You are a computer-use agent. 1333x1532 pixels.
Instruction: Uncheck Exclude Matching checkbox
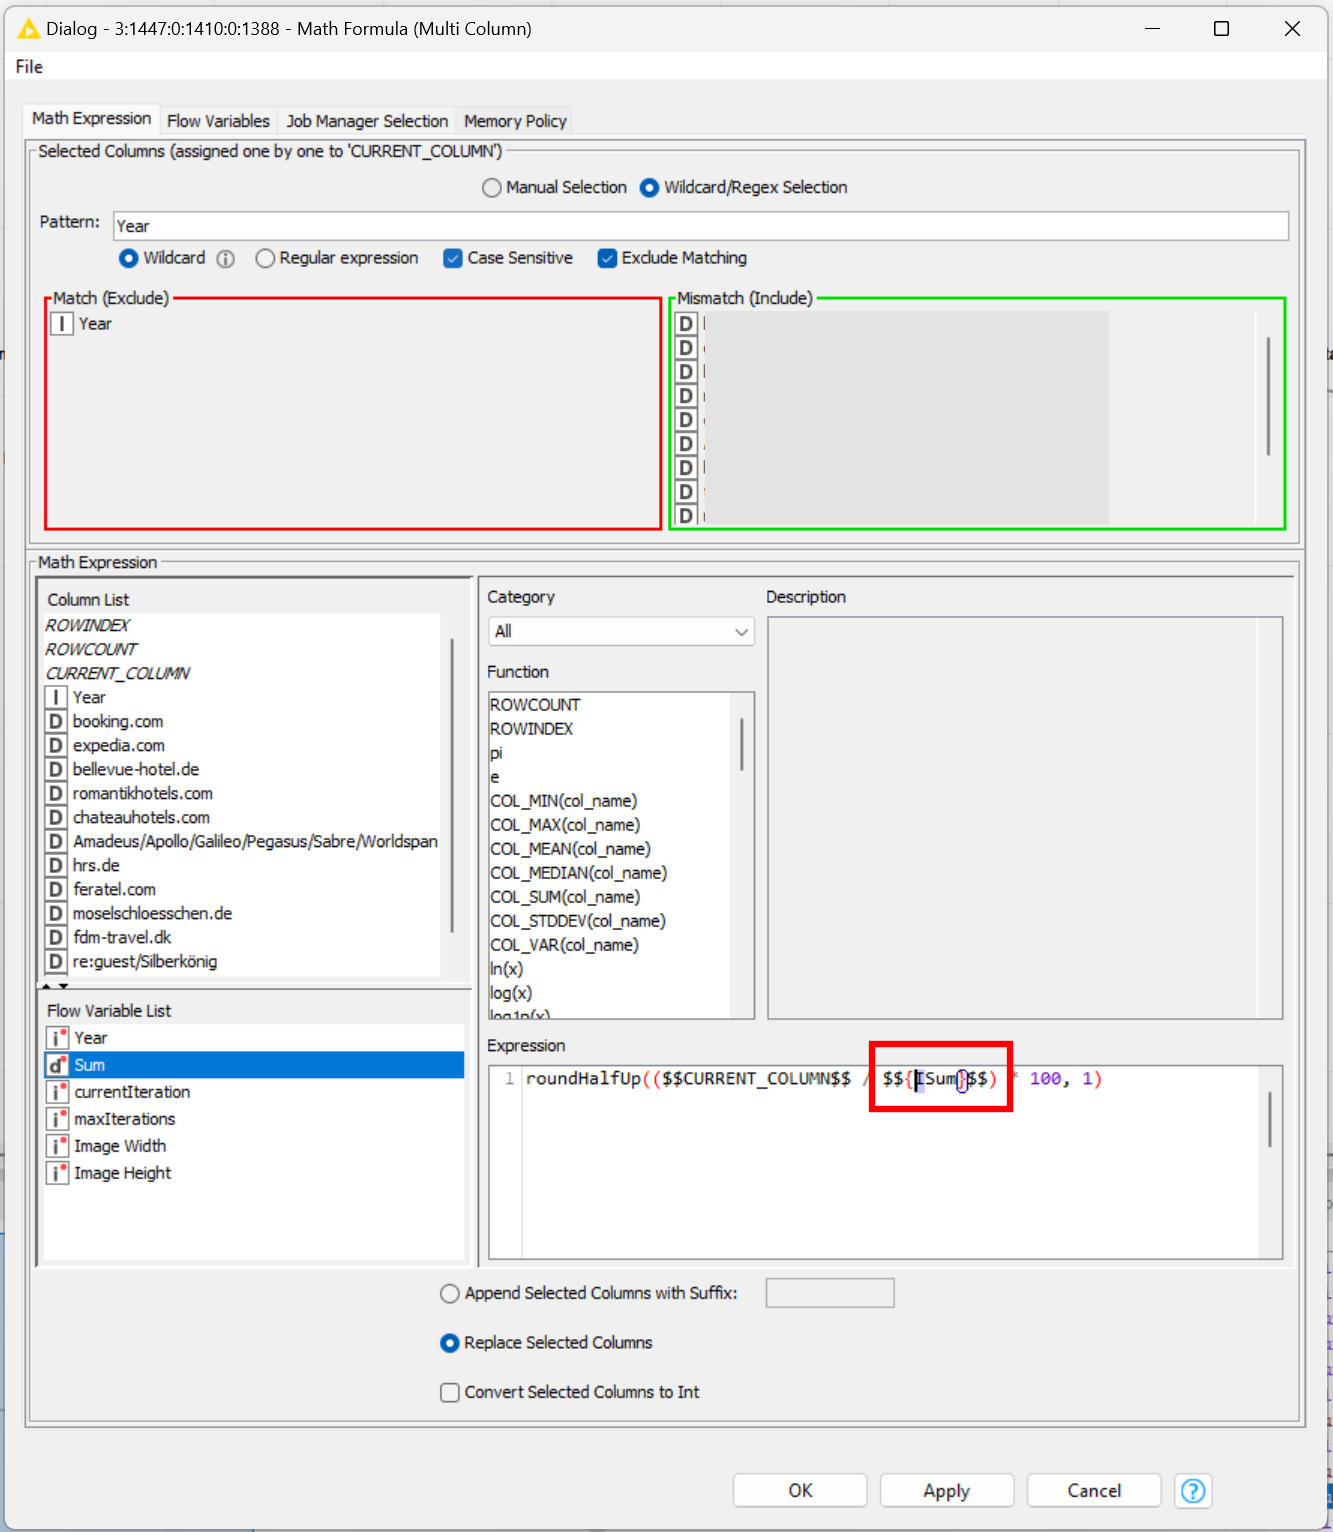coord(607,258)
